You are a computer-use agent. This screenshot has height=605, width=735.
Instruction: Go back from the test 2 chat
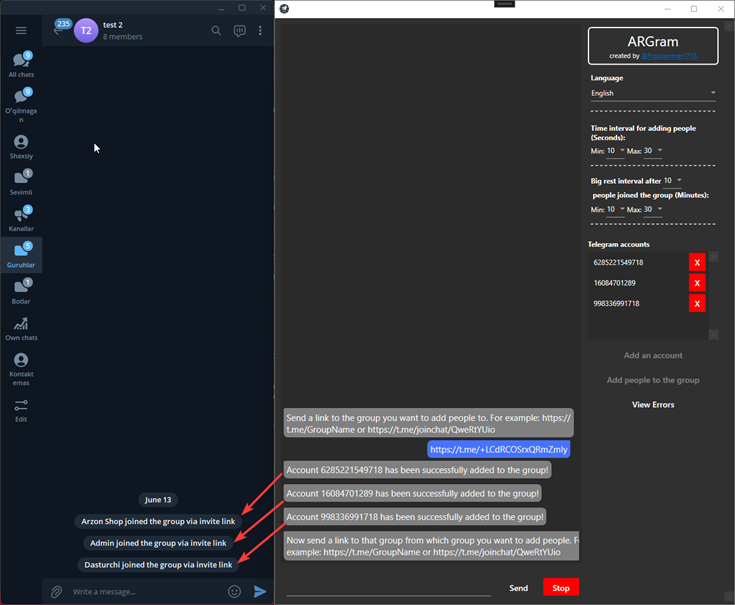pos(58,31)
